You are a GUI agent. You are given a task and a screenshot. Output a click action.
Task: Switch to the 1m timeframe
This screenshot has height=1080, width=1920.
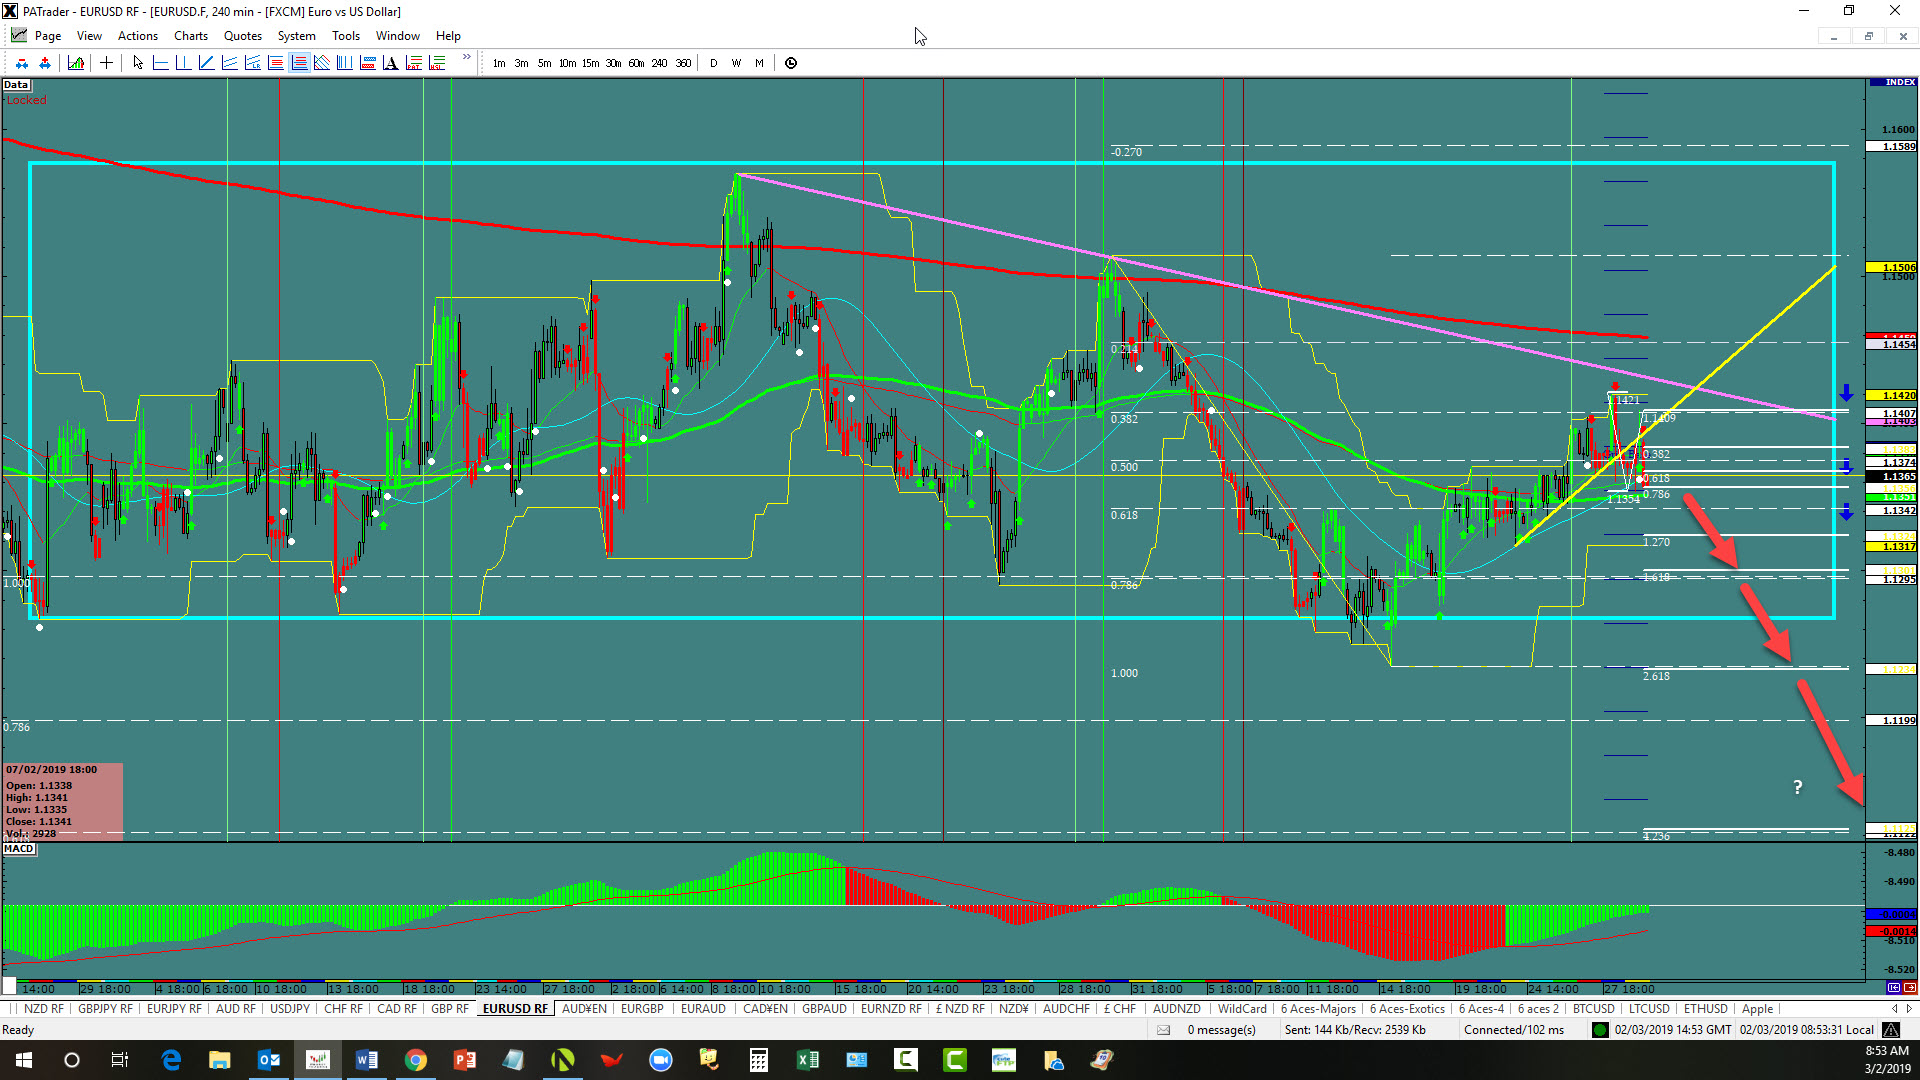tap(499, 63)
